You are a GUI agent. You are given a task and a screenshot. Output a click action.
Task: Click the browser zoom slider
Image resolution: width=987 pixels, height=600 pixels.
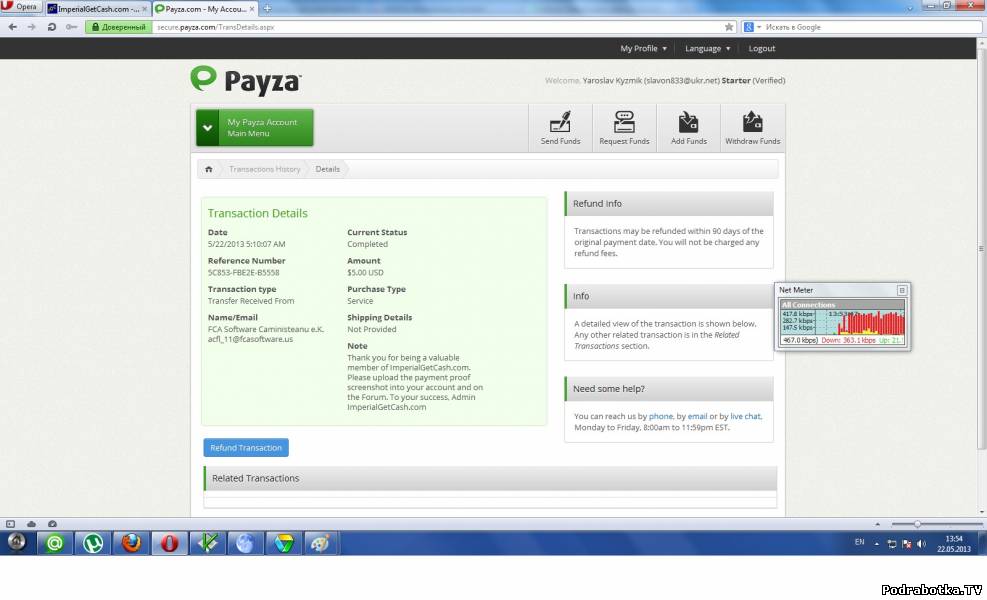917,524
